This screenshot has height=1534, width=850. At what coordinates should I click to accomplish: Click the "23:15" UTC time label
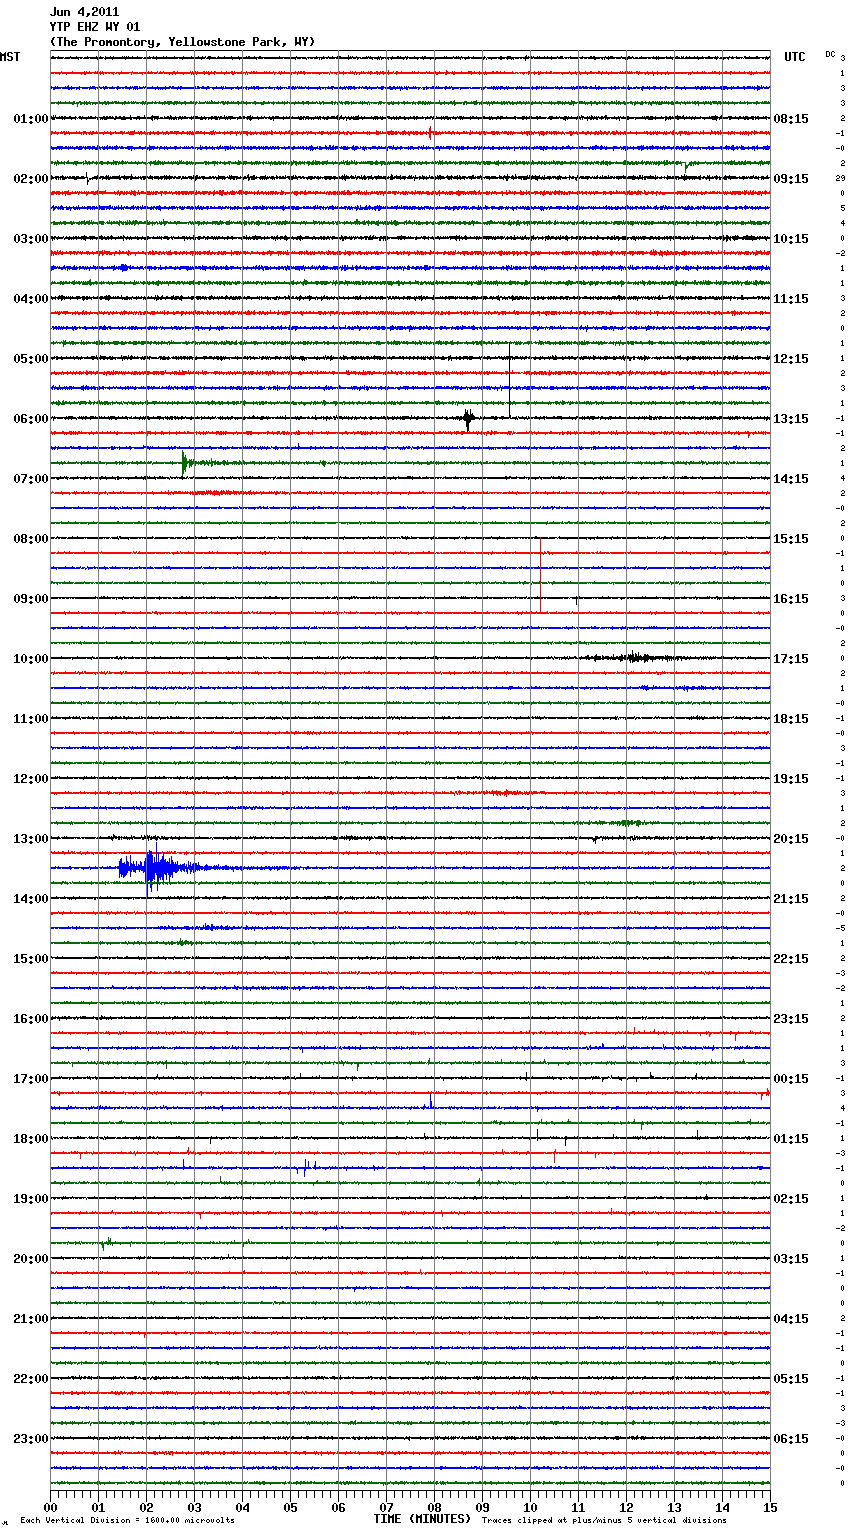(x=791, y=1019)
